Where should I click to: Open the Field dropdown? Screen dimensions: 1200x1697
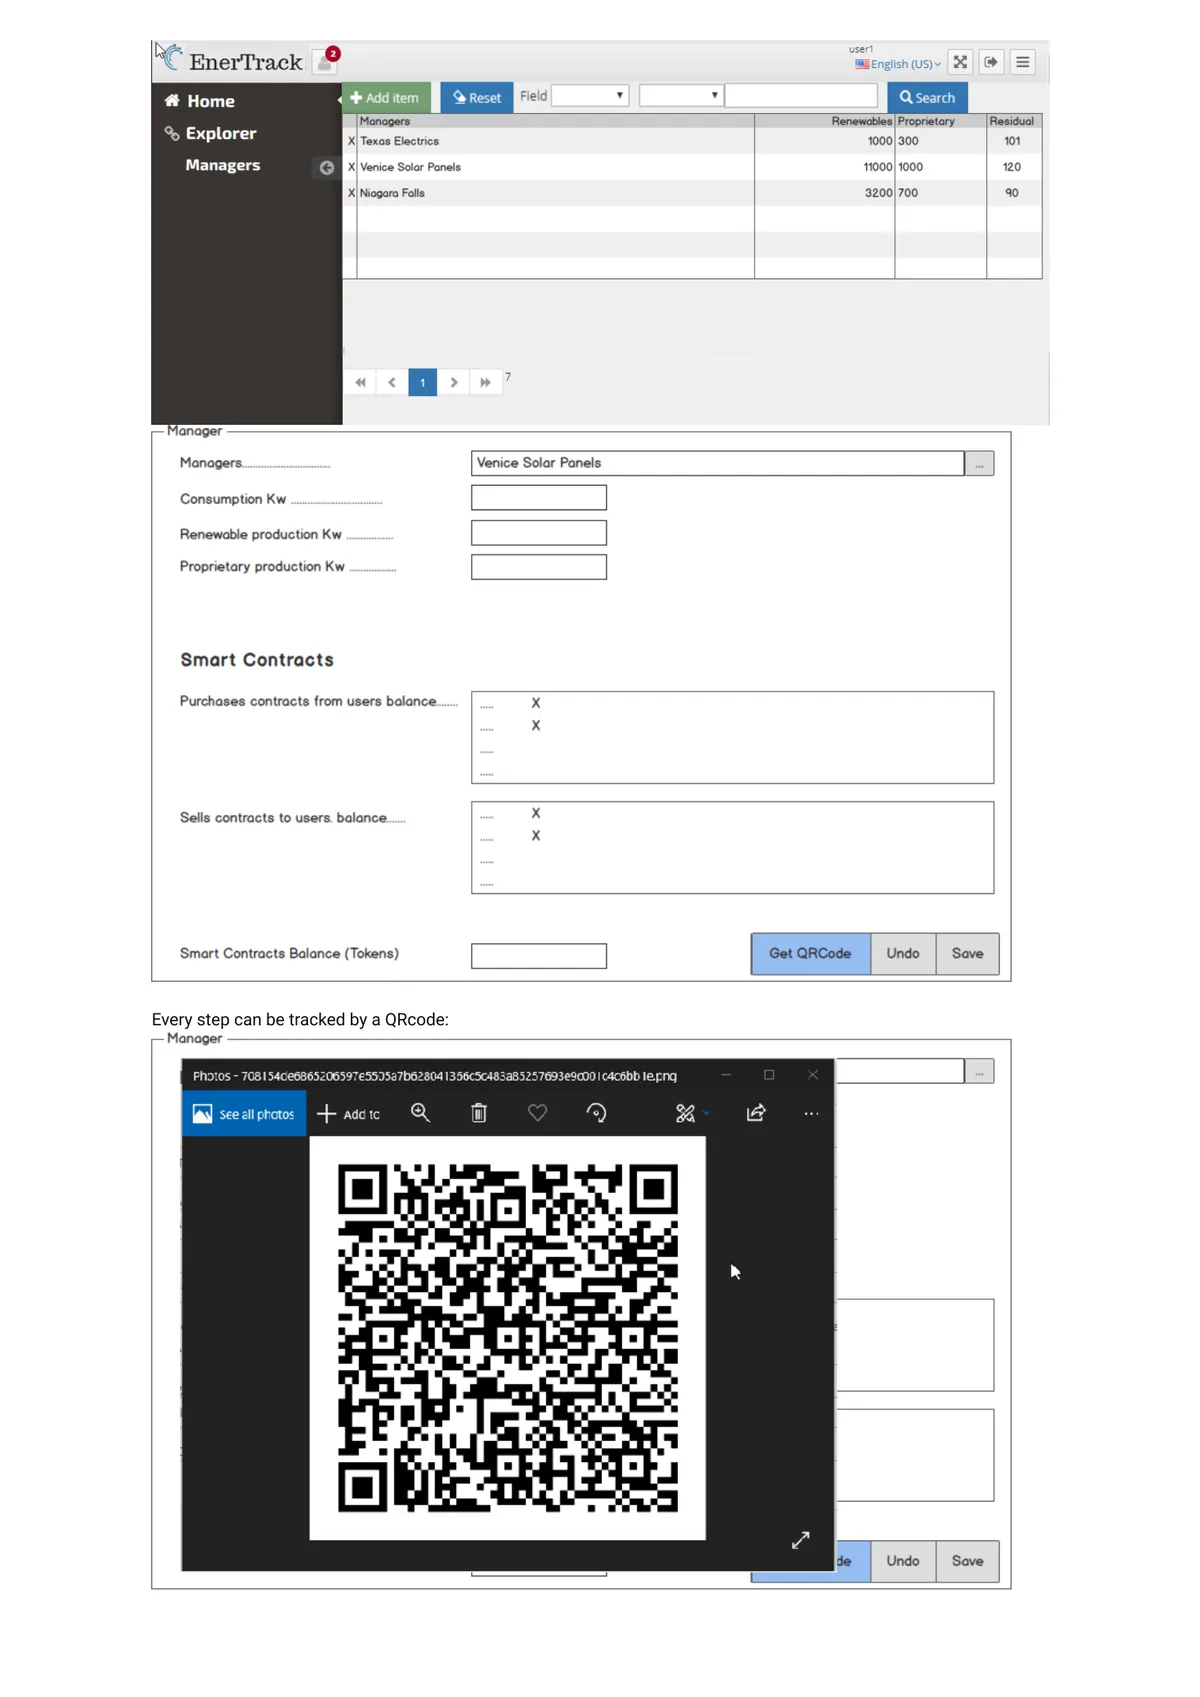coord(590,95)
